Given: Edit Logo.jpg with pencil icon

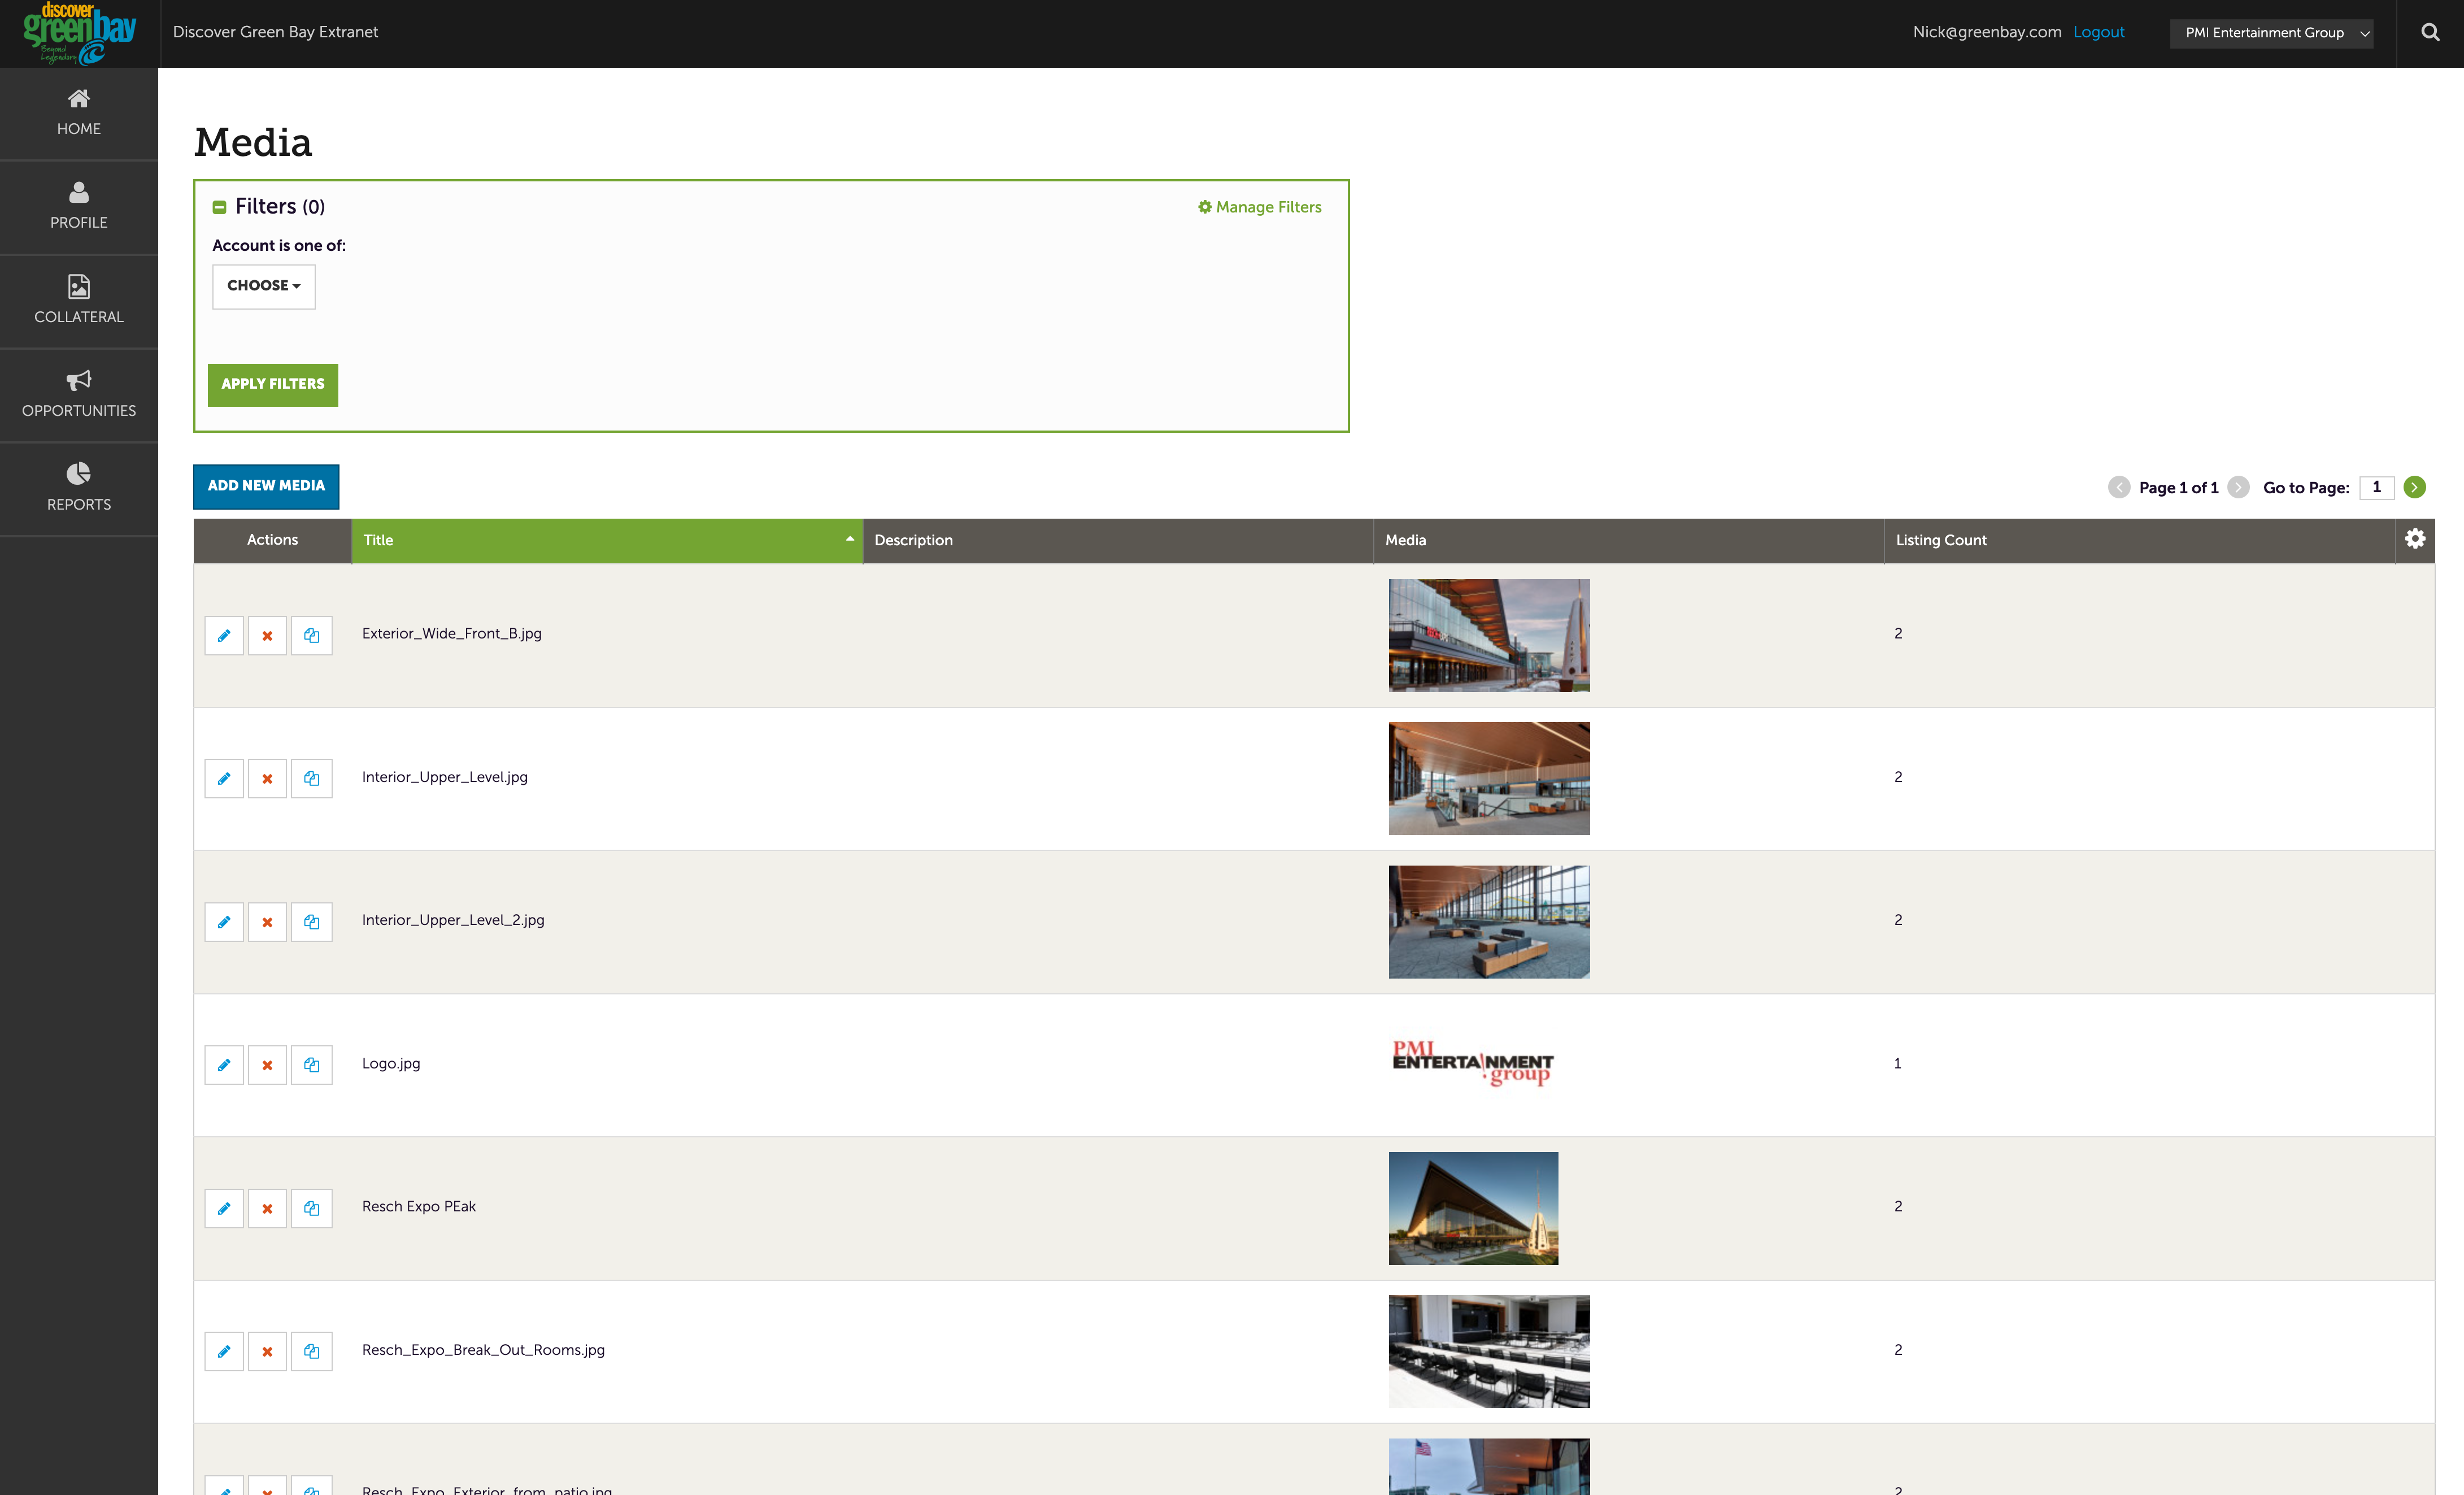Looking at the screenshot, I should pyautogui.click(x=224, y=1064).
